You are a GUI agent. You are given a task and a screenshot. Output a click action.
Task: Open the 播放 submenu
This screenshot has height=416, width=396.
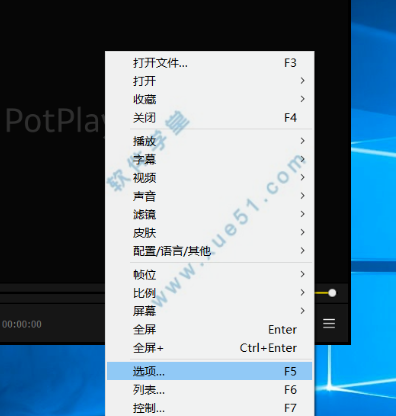(209, 141)
